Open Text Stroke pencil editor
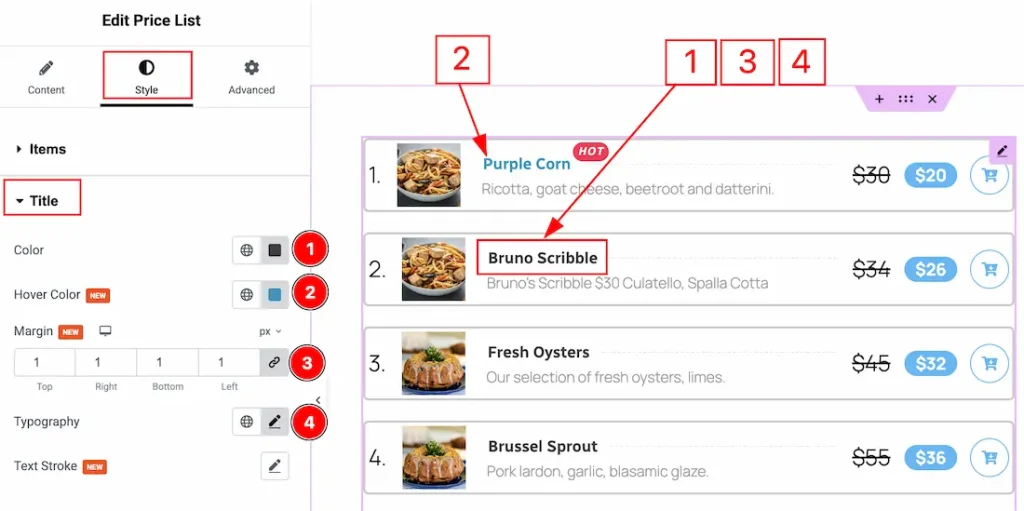Screen dimensions: 1024x511 point(274,466)
